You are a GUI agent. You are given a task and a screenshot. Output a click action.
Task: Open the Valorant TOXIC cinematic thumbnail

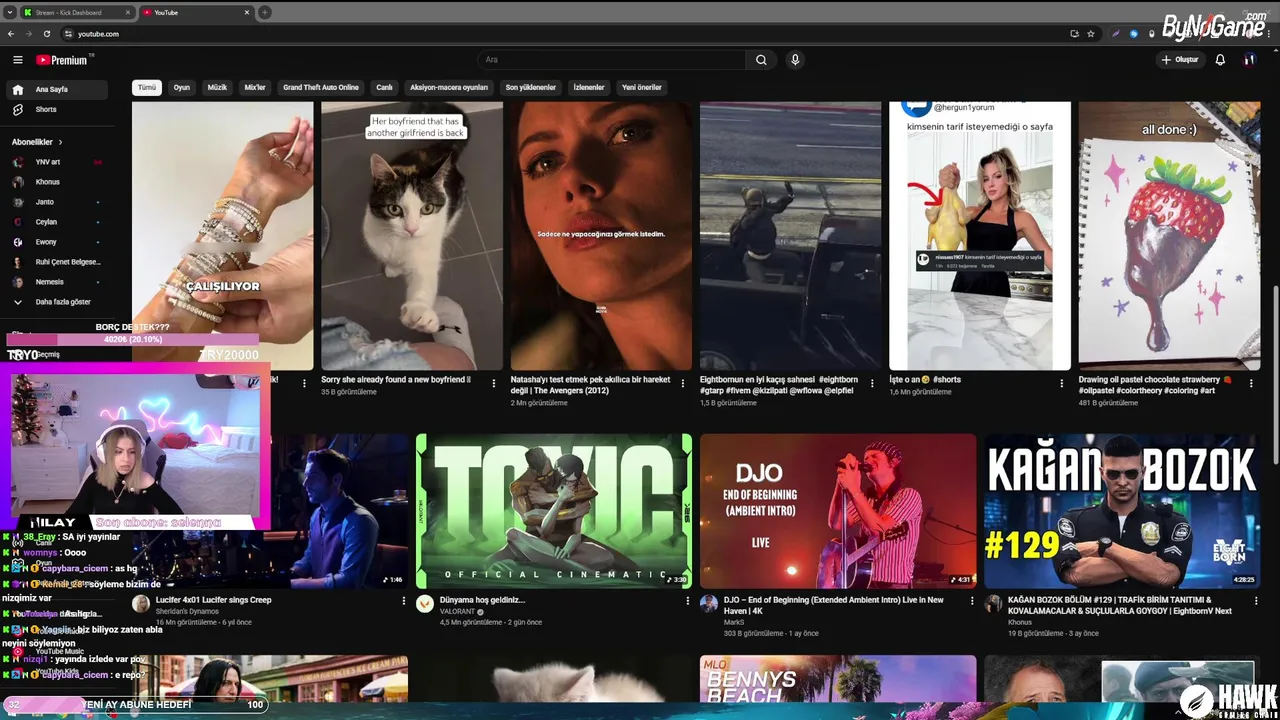click(554, 511)
